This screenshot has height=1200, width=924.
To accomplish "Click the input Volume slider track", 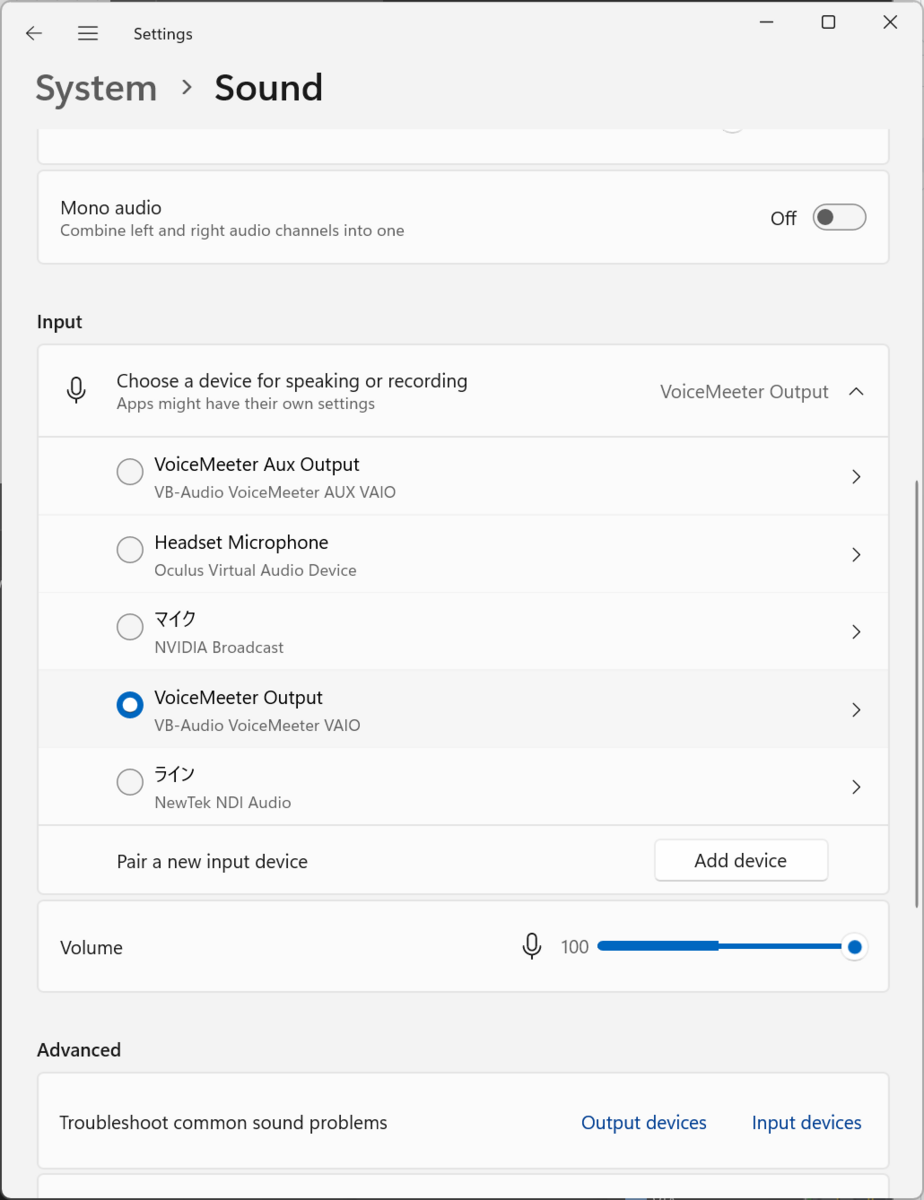I will [720, 946].
